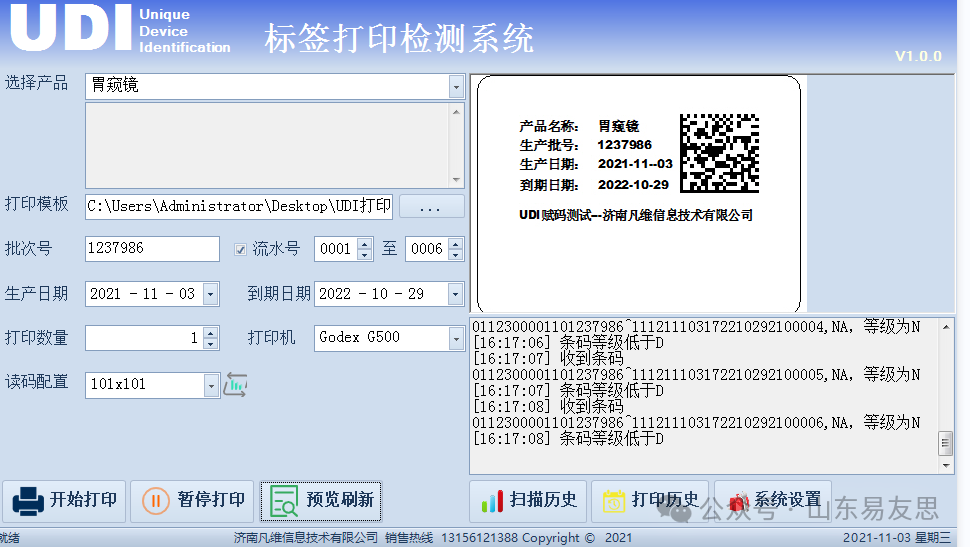Click the magnifier document icon on 预览刷新
This screenshot has height=547, width=970.
(x=285, y=501)
